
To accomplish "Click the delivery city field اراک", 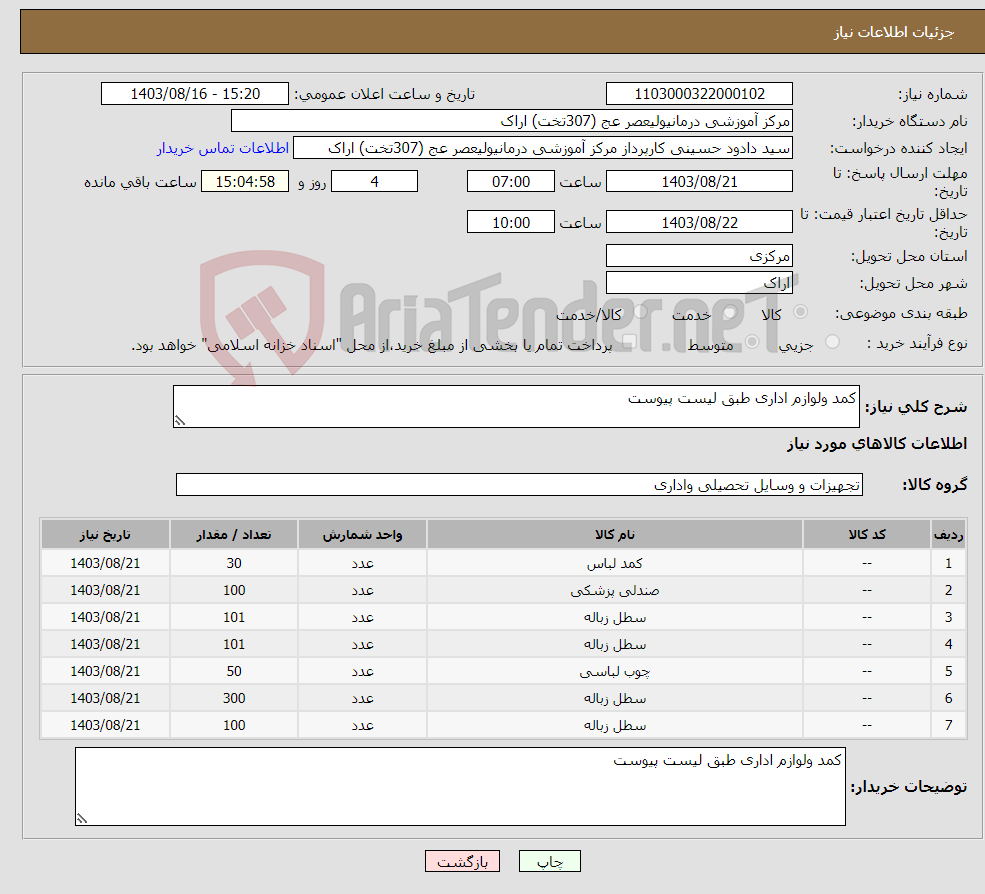I will pos(699,283).
